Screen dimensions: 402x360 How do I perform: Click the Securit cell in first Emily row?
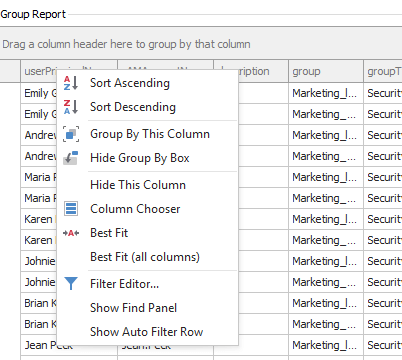click(x=383, y=93)
